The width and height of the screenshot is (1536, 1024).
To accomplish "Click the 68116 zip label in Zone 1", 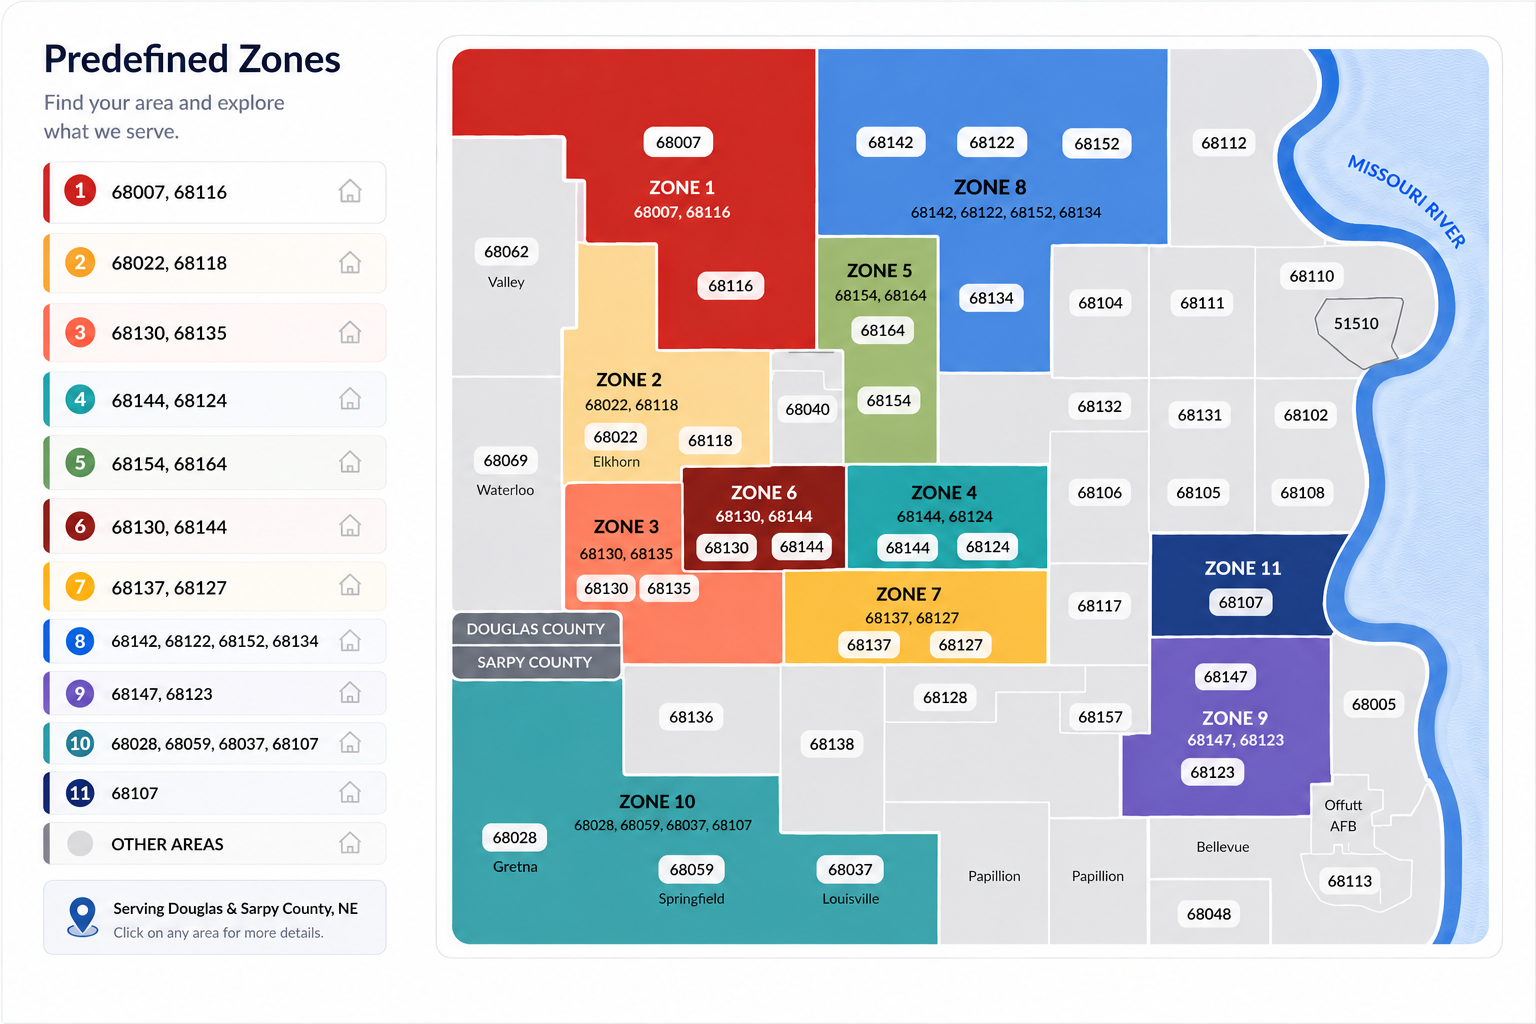I will coord(730,286).
